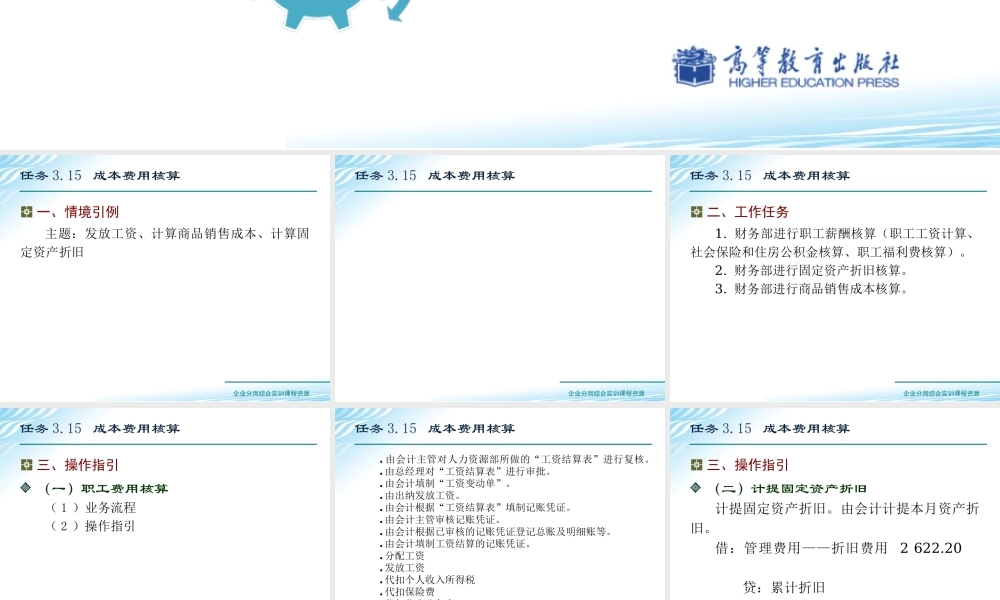Click the green square icon beside 二、工作任务
1000x600 pixels.
694,211
